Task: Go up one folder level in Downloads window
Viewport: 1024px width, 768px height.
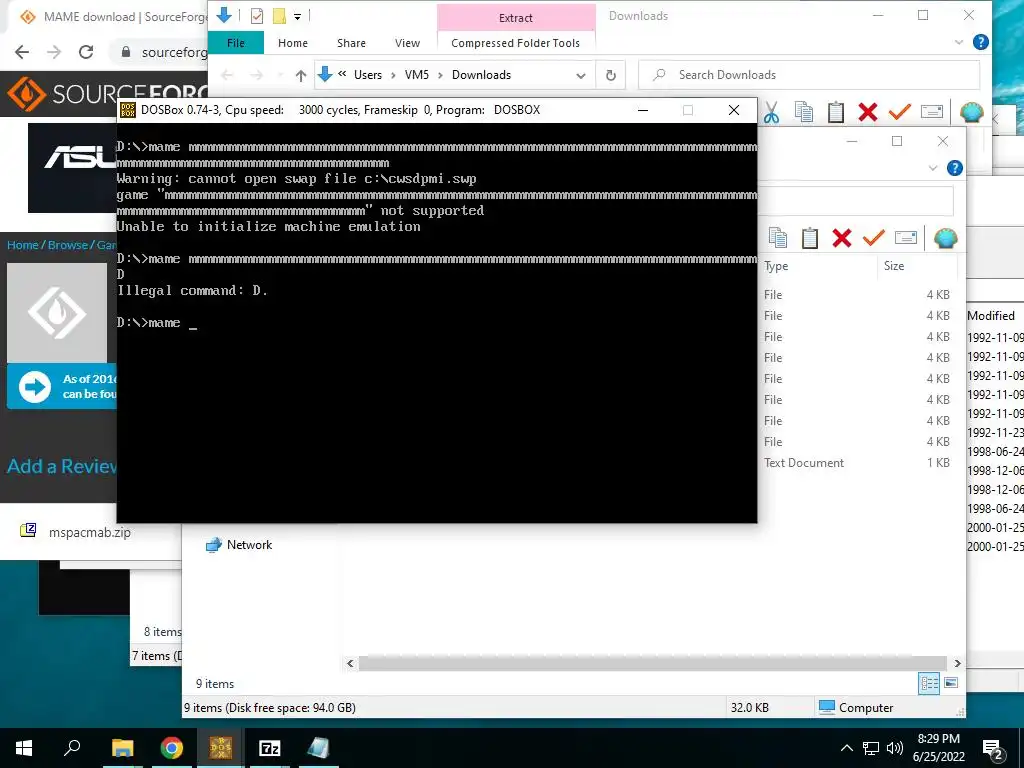Action: [x=300, y=76]
